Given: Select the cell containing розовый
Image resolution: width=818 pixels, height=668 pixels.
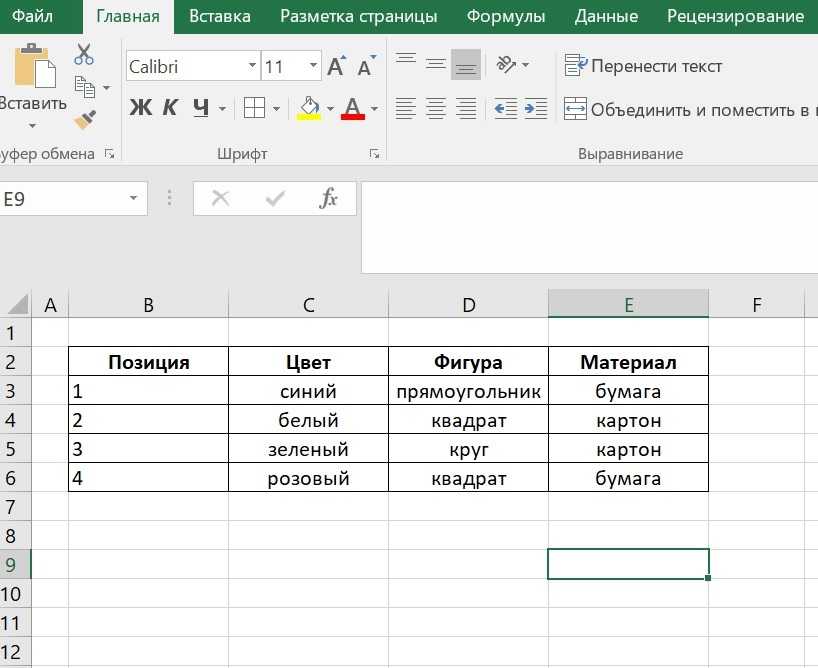Looking at the screenshot, I should (x=308, y=478).
